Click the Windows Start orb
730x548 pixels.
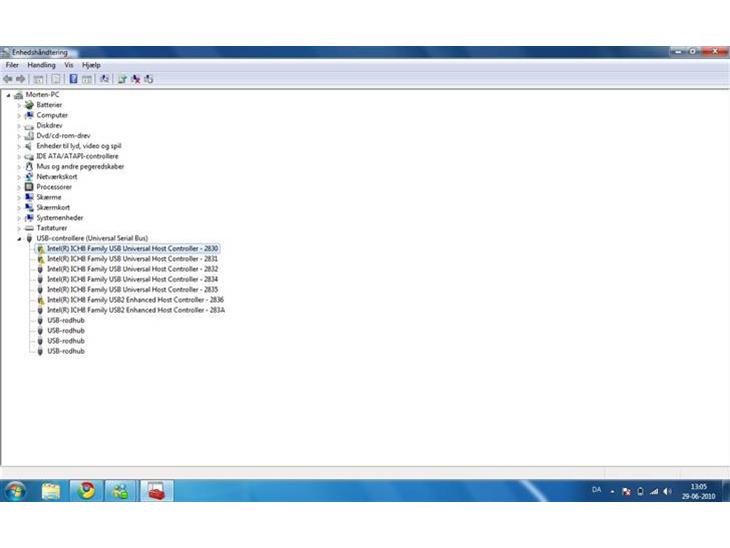click(15, 490)
